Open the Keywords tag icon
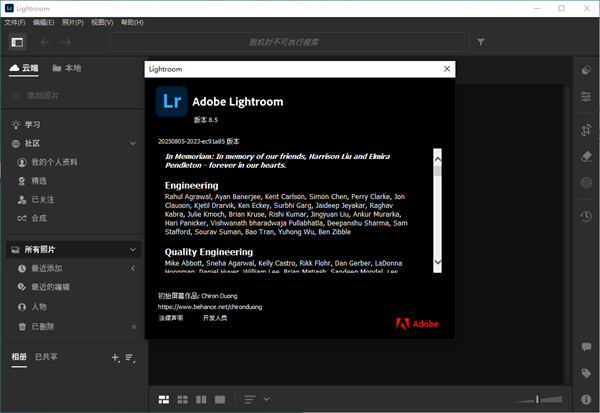This screenshot has width=600, height=413. [x=586, y=373]
